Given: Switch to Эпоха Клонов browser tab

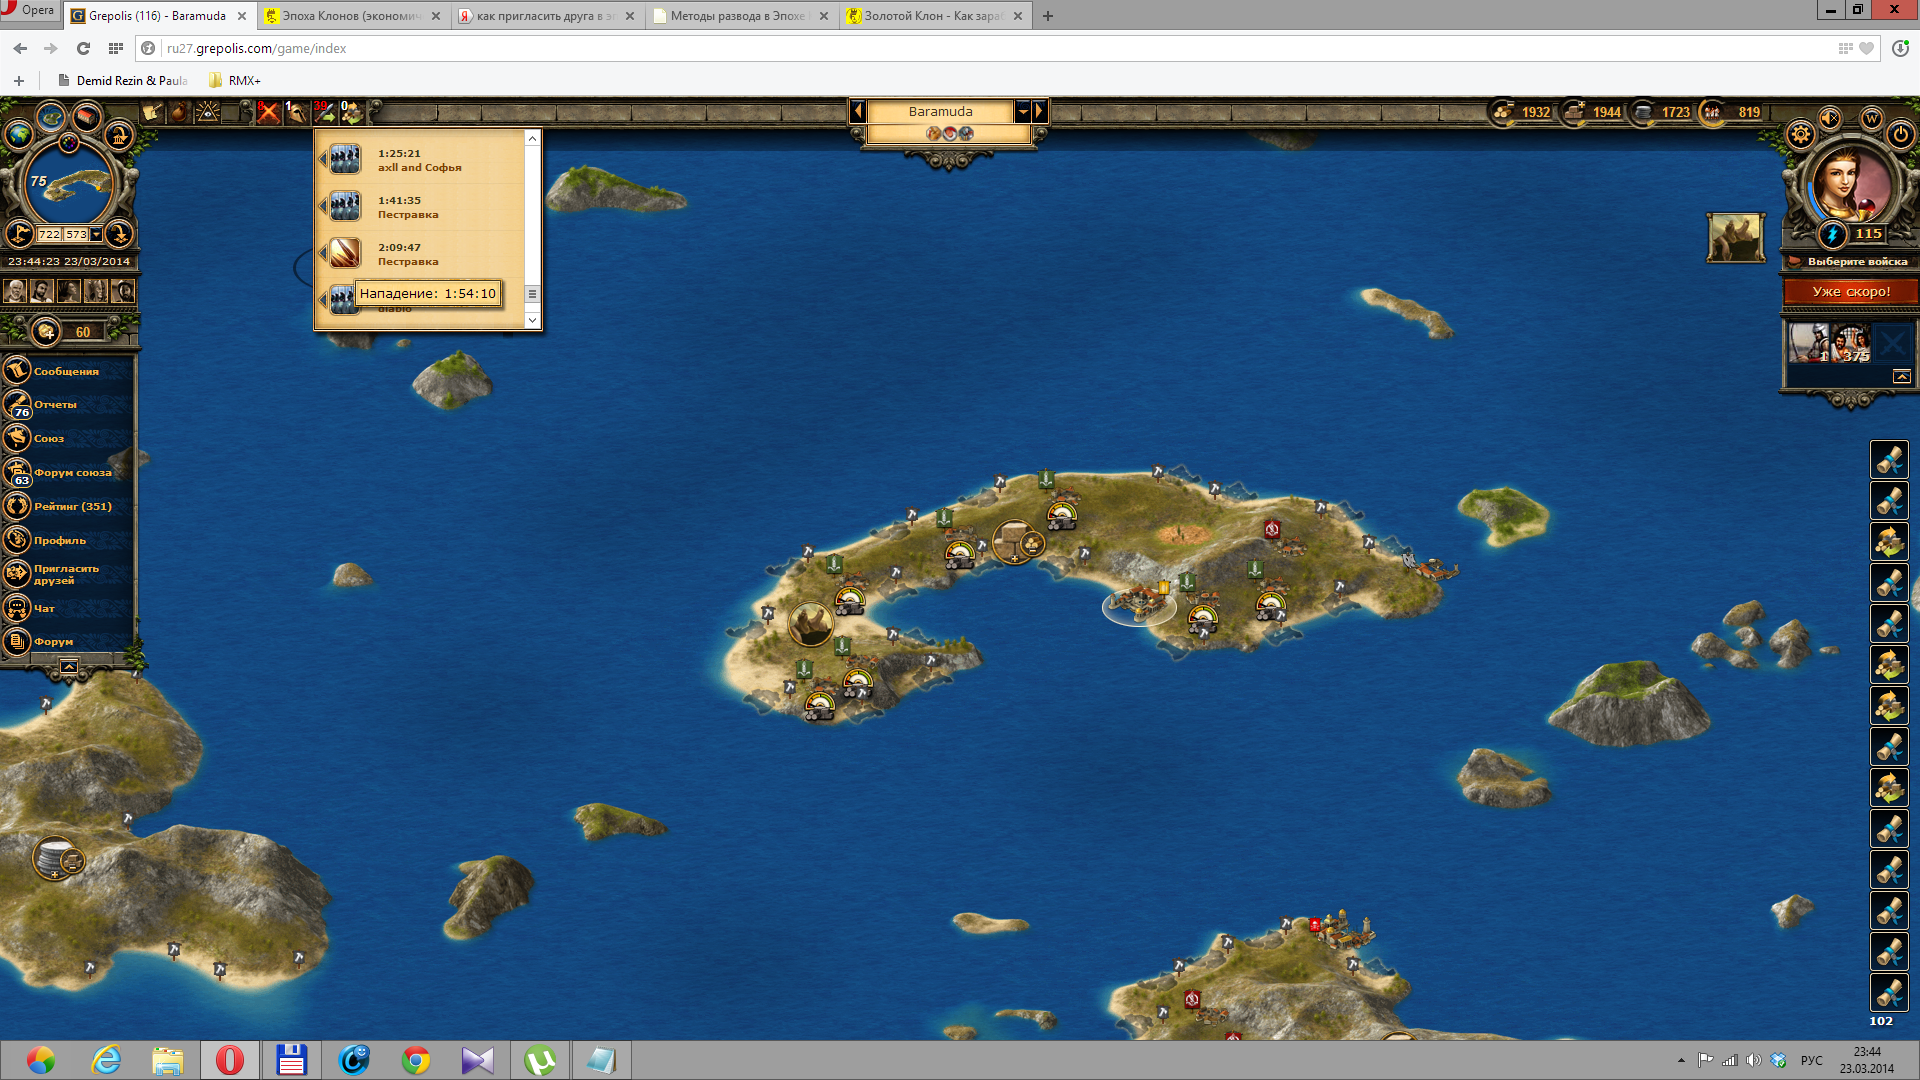Looking at the screenshot, I should click(x=352, y=16).
